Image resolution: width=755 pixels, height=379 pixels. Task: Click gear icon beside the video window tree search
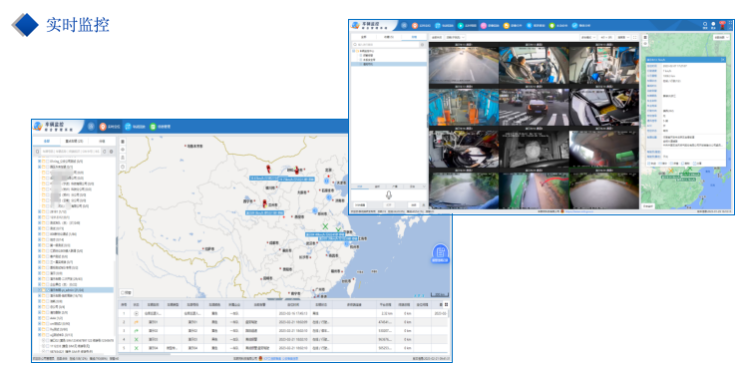click(422, 45)
